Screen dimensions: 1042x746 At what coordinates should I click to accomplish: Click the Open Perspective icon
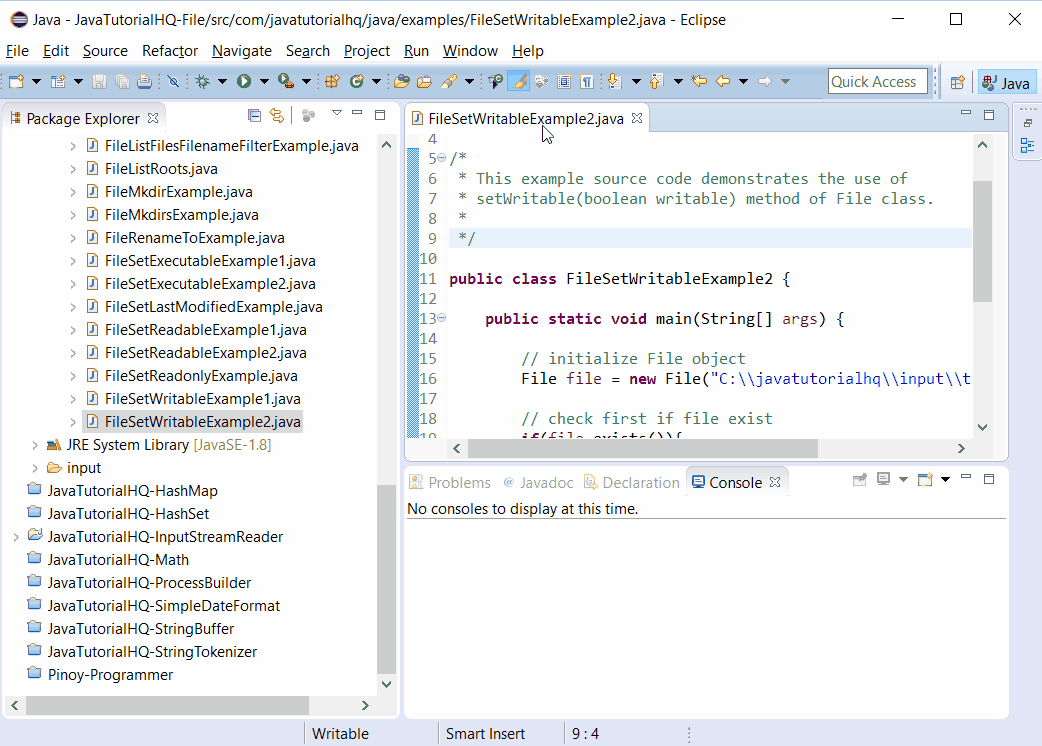(958, 82)
